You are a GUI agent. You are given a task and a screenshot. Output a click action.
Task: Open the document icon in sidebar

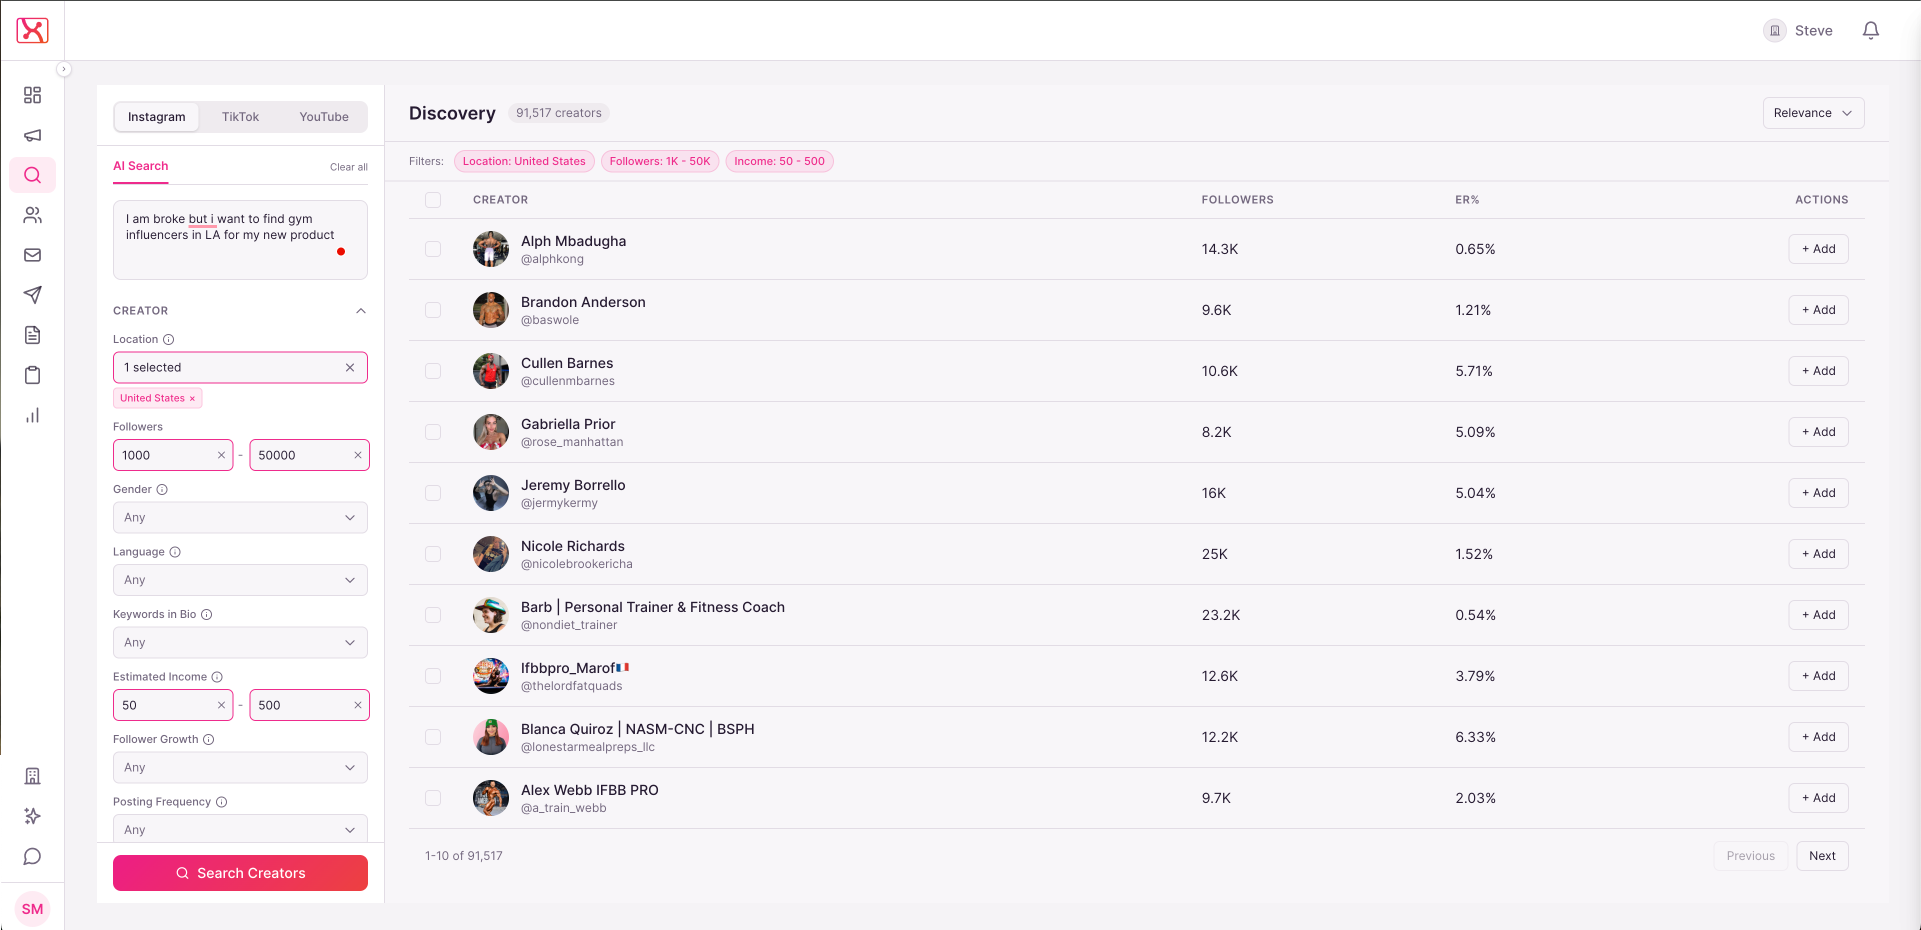pos(32,335)
